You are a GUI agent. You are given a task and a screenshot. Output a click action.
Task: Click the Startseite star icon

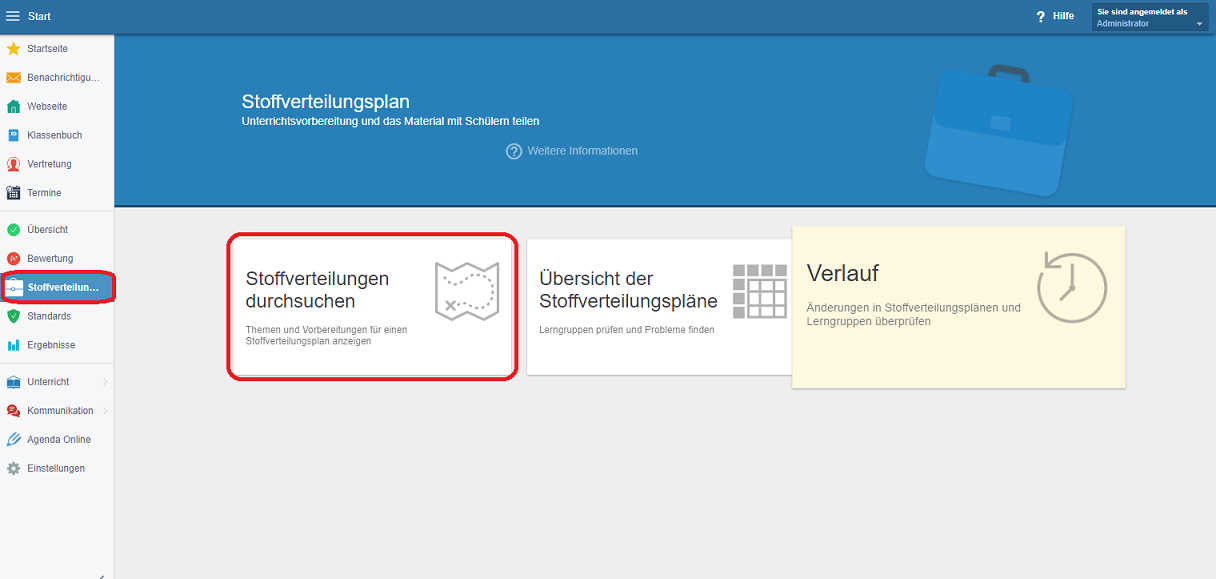13,49
